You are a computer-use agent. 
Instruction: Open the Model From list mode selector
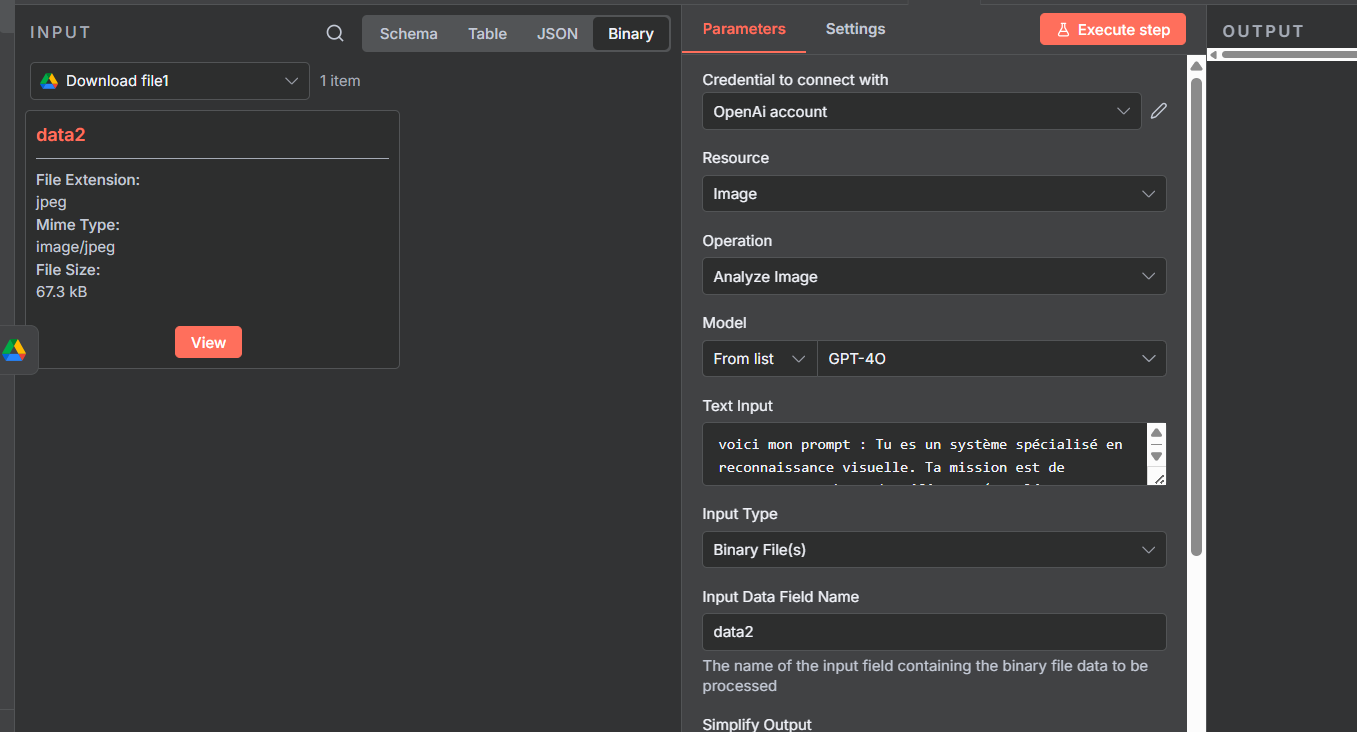(759, 359)
